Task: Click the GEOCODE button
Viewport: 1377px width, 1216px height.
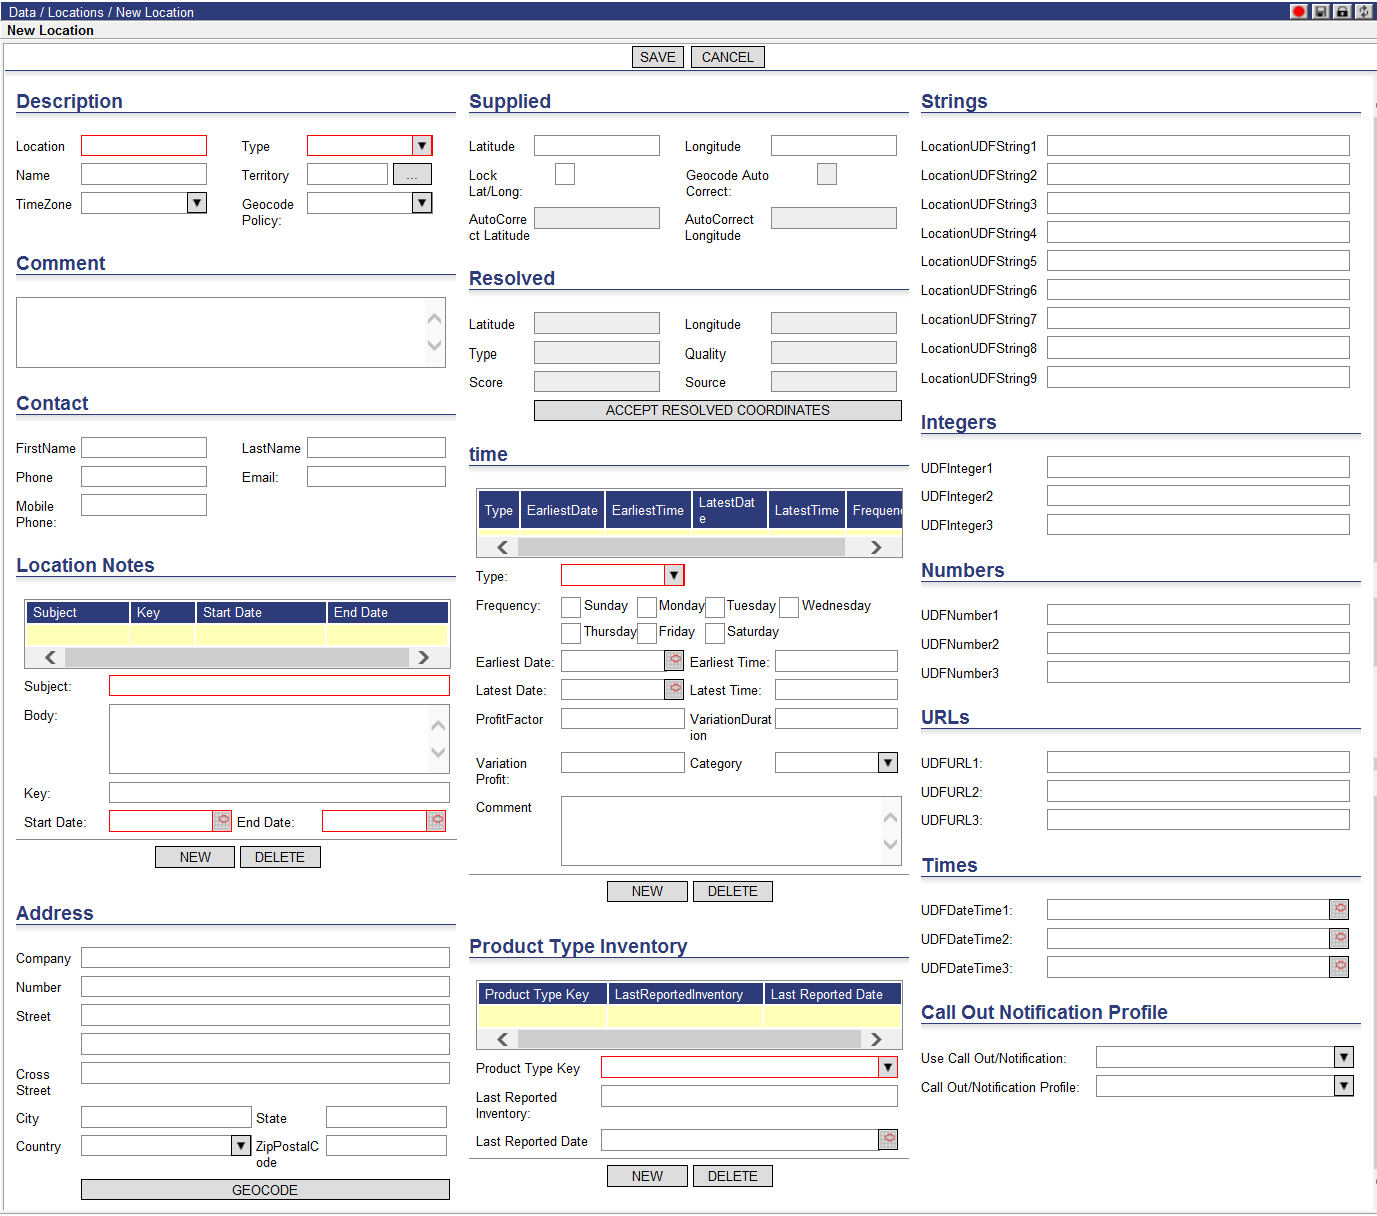Action: tap(265, 1190)
